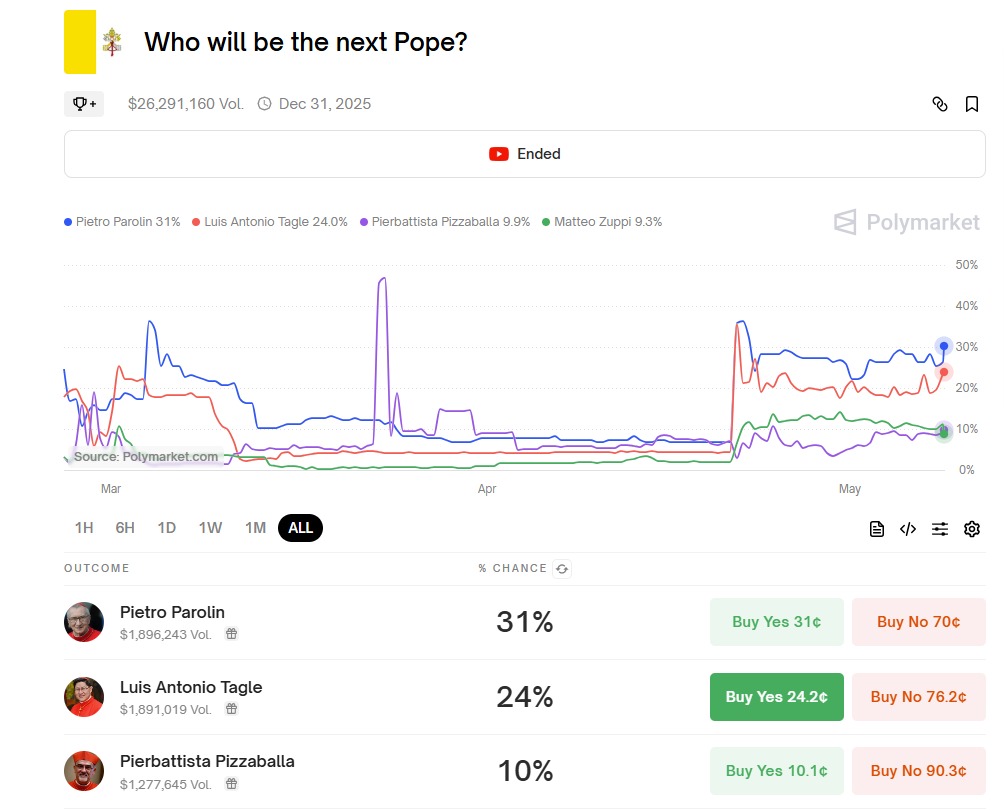The width and height of the screenshot is (1004, 810).
Task: Open the chart filter sliders icon
Action: (940, 529)
